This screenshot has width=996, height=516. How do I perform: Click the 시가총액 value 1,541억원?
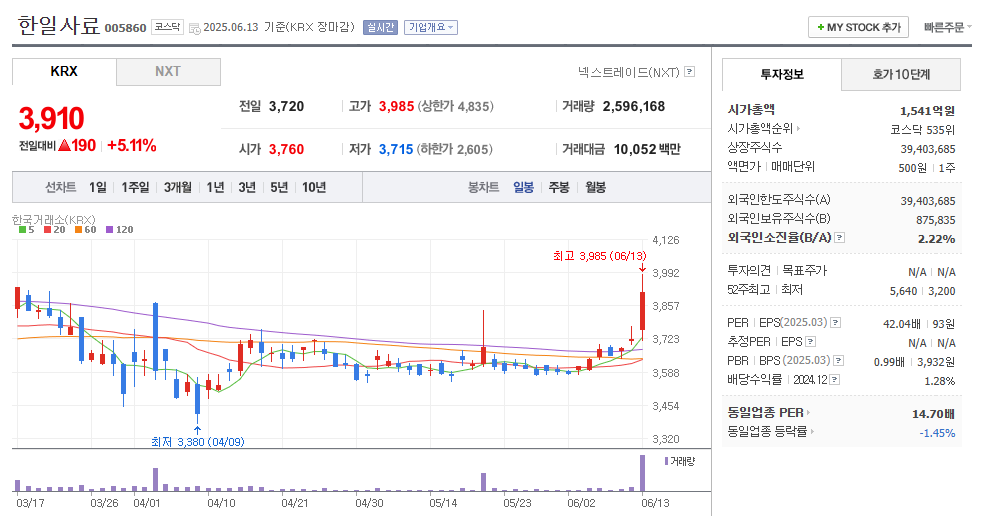[927, 111]
